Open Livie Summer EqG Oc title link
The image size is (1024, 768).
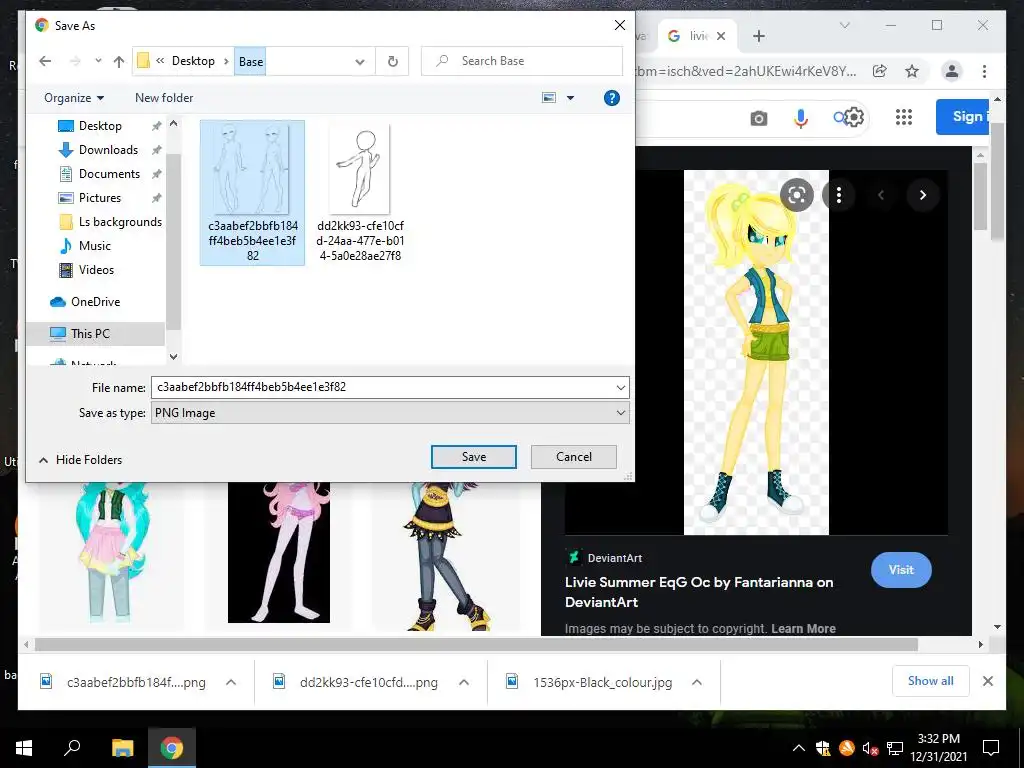coord(699,592)
